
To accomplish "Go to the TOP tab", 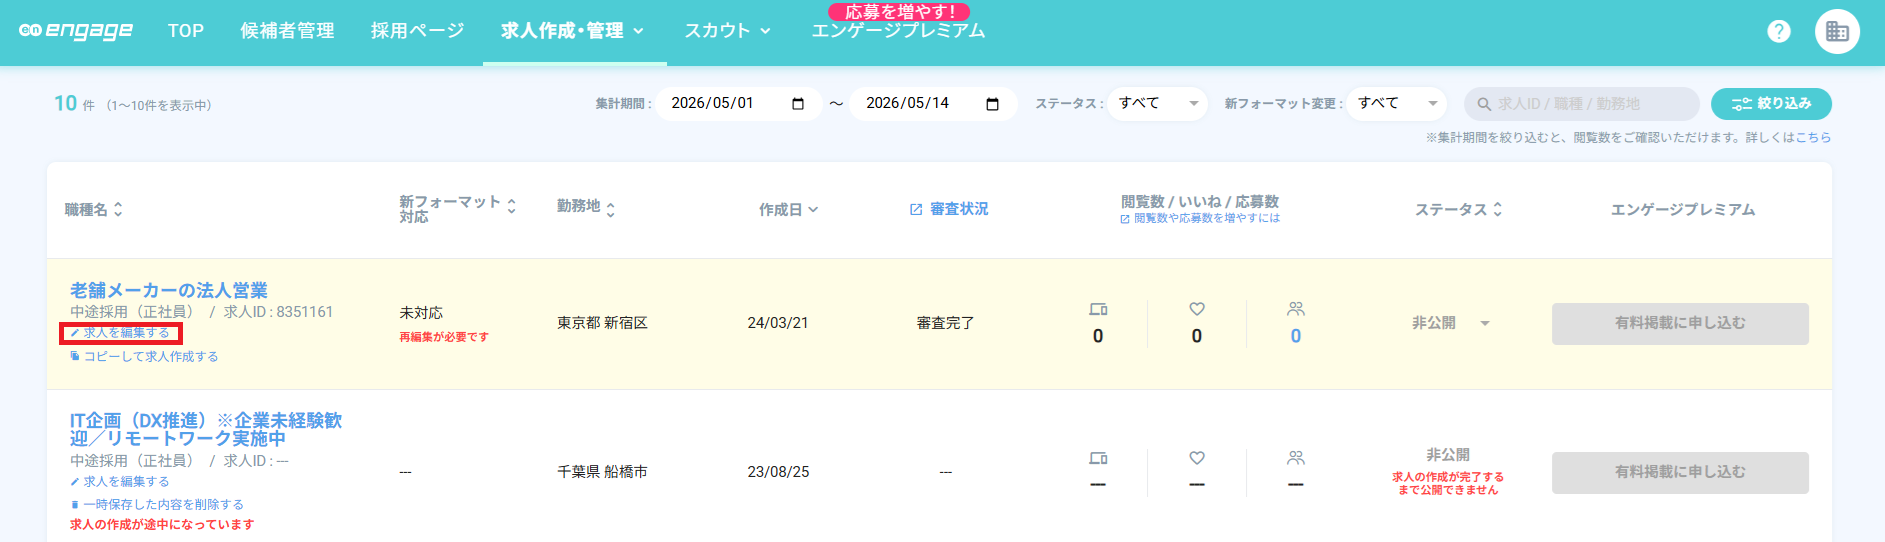I will [x=186, y=31].
